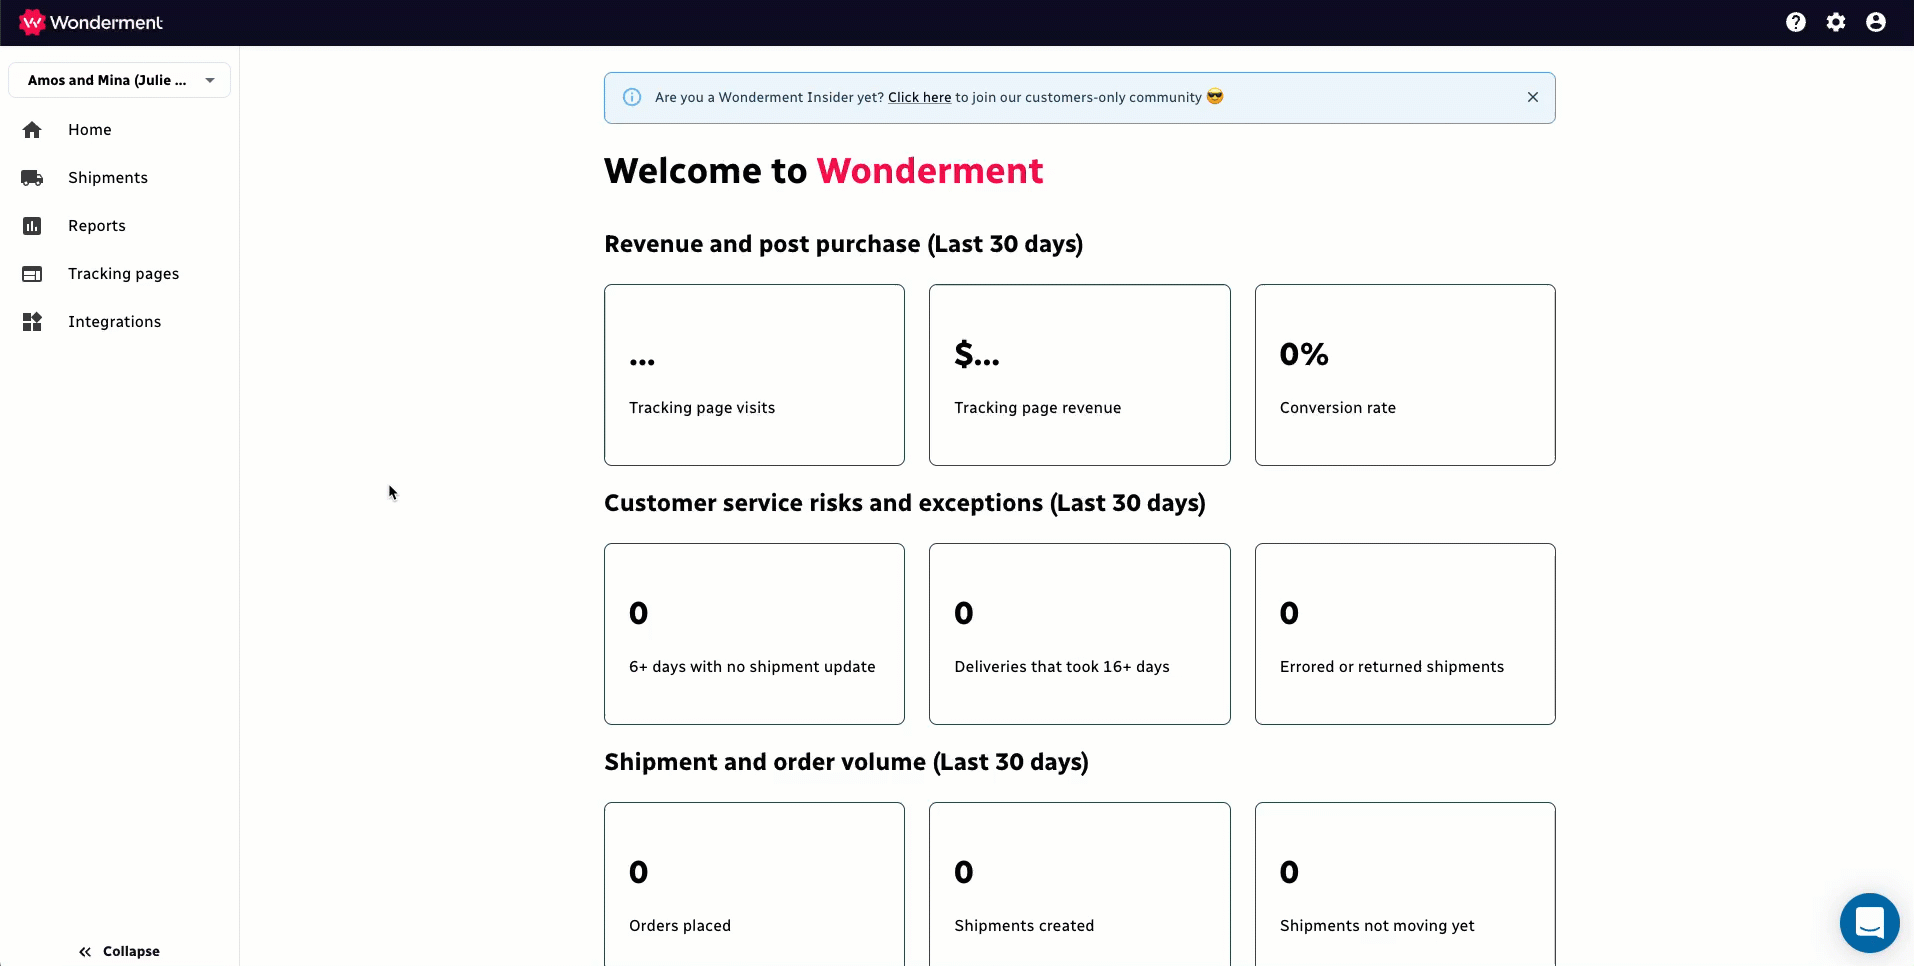Click 'Shipment and order volume' heading

coord(847,762)
